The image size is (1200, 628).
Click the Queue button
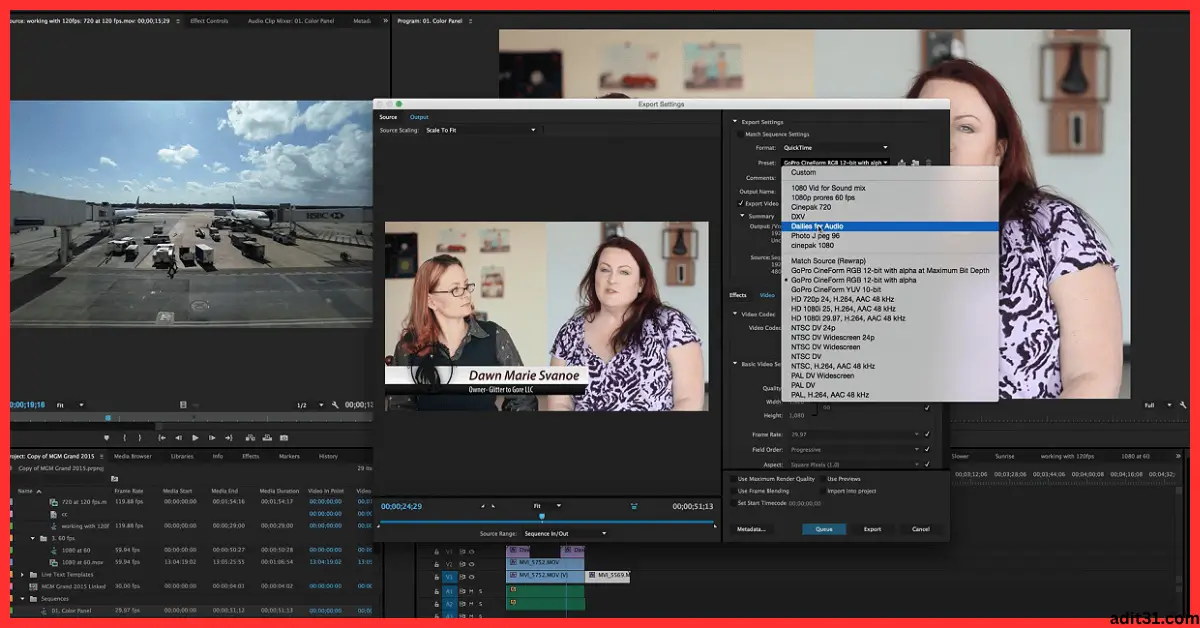(824, 529)
